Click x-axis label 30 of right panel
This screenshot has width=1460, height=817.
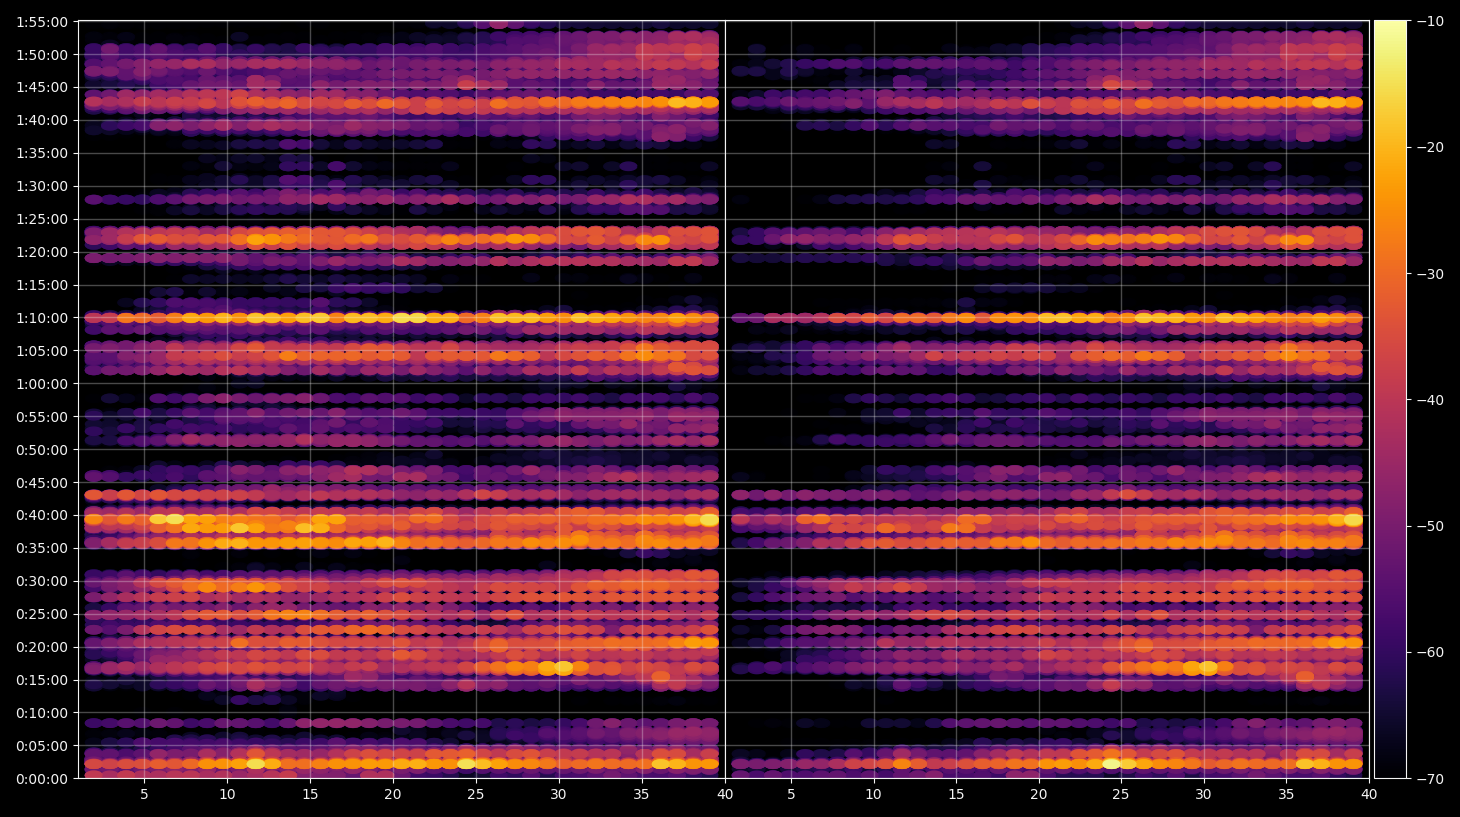(x=1203, y=795)
